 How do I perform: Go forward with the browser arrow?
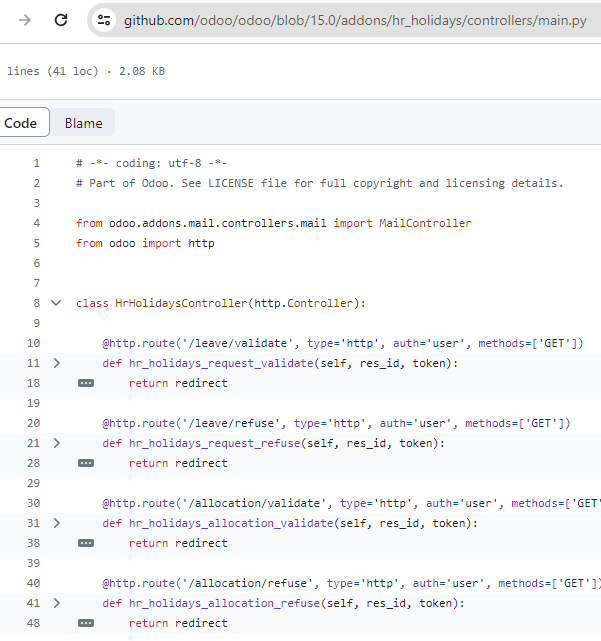tap(25, 20)
